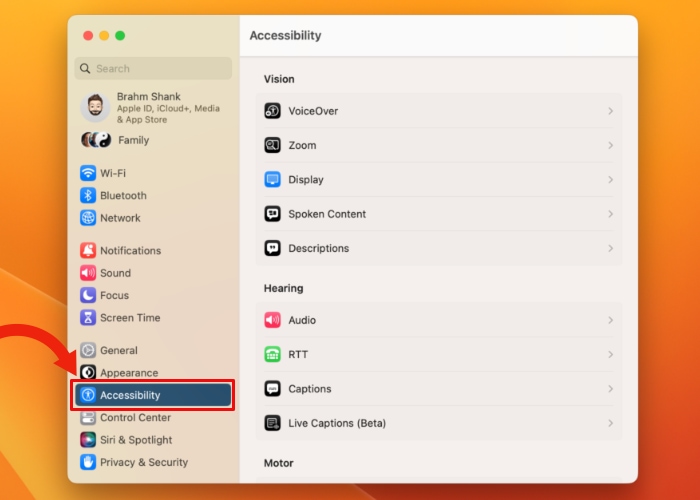The width and height of the screenshot is (700, 500).
Task: Minimize window with yellow button
Action: click(x=104, y=35)
